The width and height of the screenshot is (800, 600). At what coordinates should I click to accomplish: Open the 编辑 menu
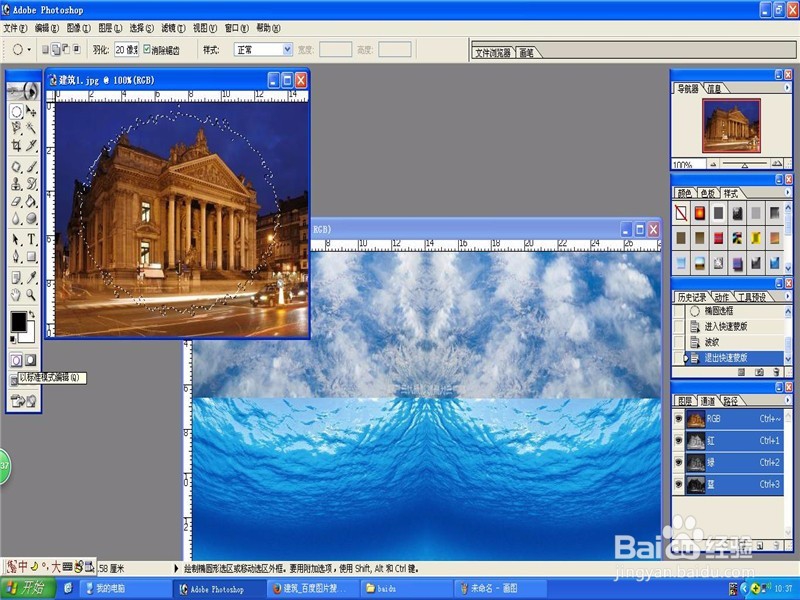click(x=47, y=29)
